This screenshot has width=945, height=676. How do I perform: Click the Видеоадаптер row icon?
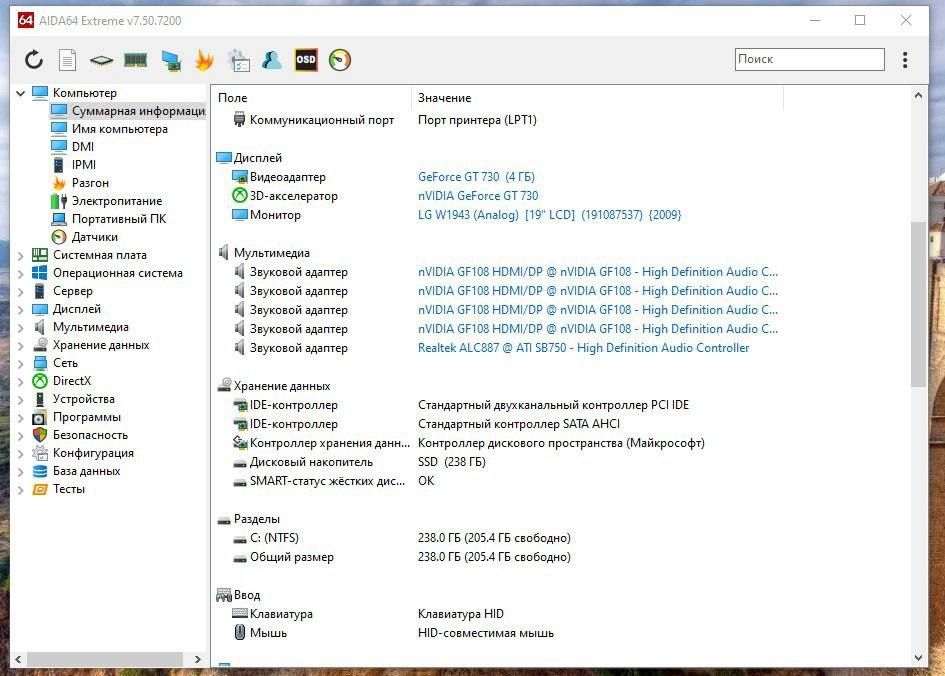point(240,177)
